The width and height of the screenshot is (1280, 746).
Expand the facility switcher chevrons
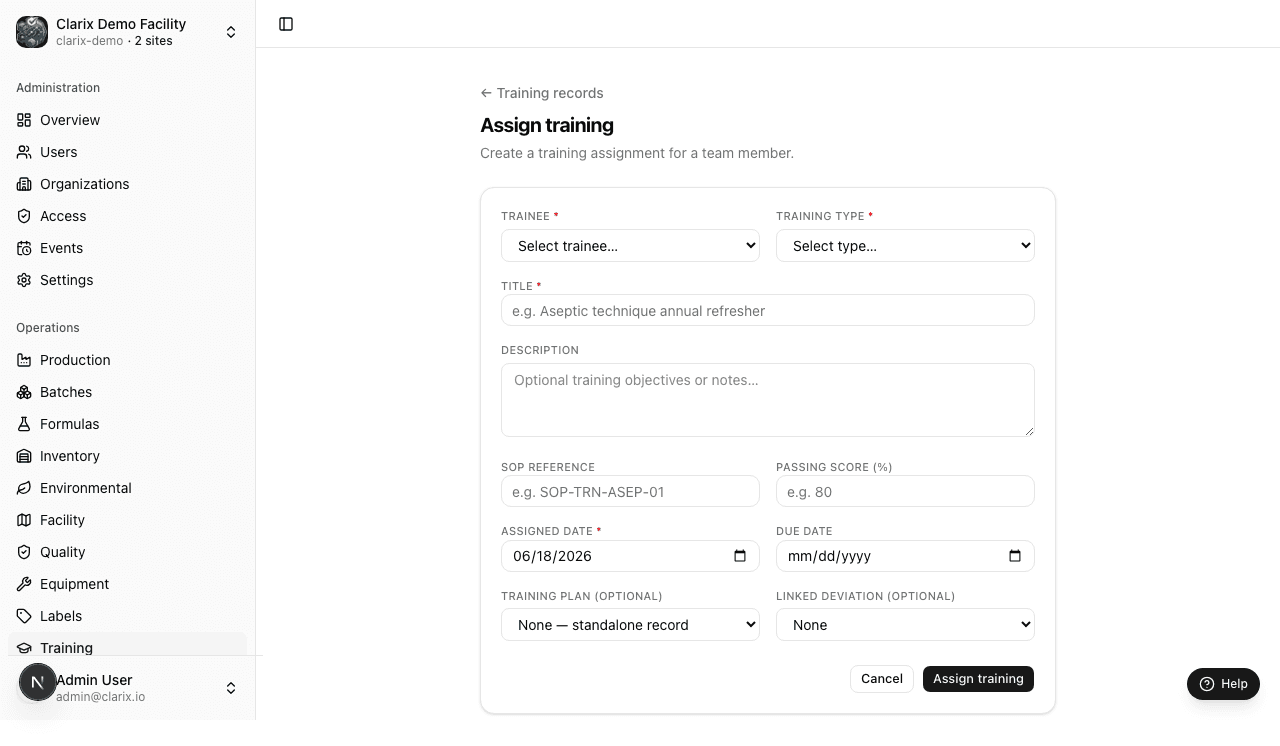pos(231,32)
